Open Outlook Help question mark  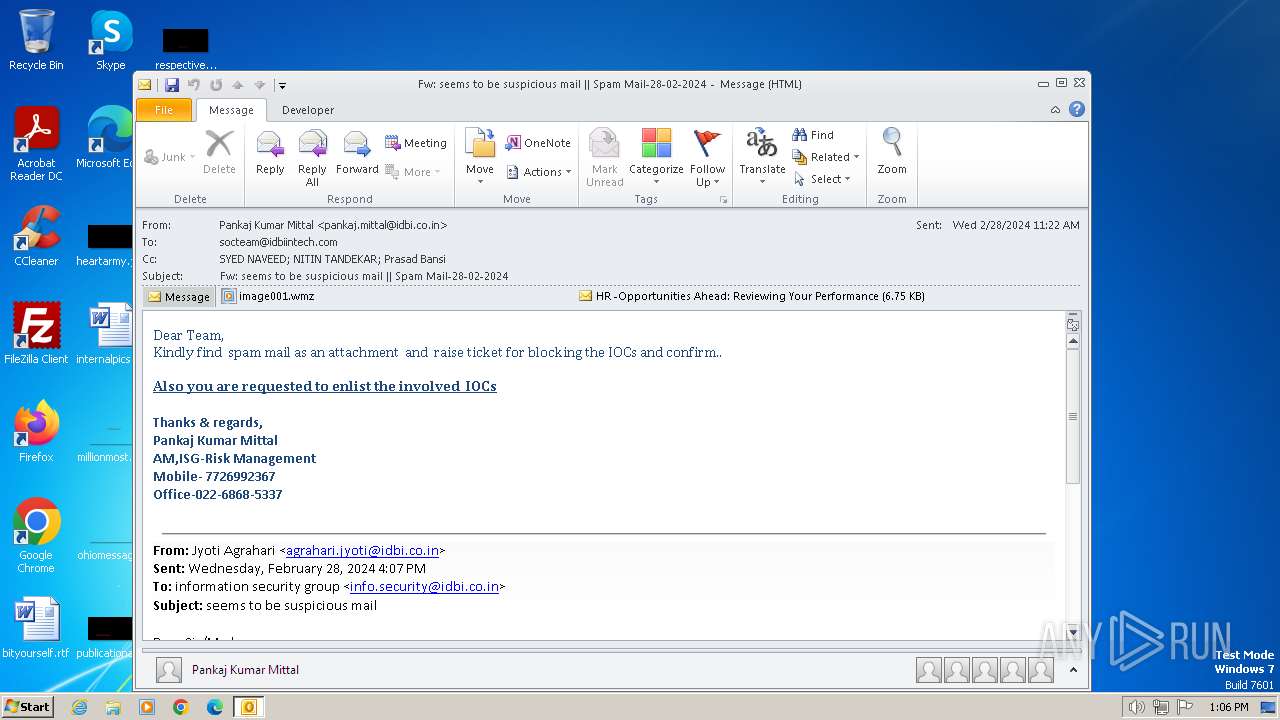[x=1077, y=110]
